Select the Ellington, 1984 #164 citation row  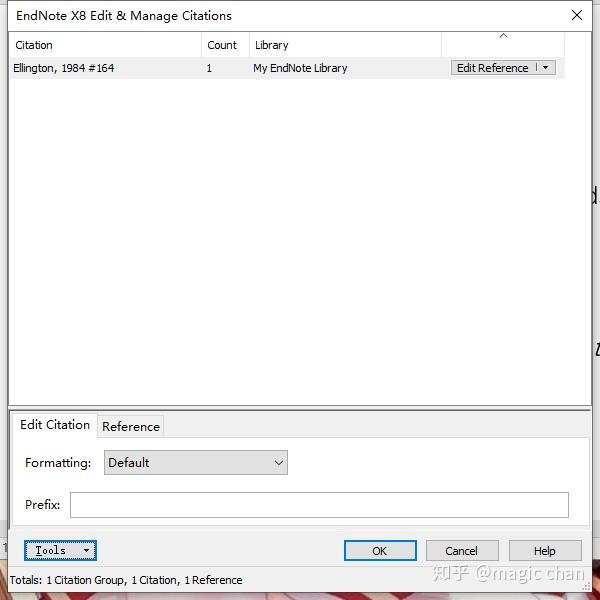pos(287,68)
